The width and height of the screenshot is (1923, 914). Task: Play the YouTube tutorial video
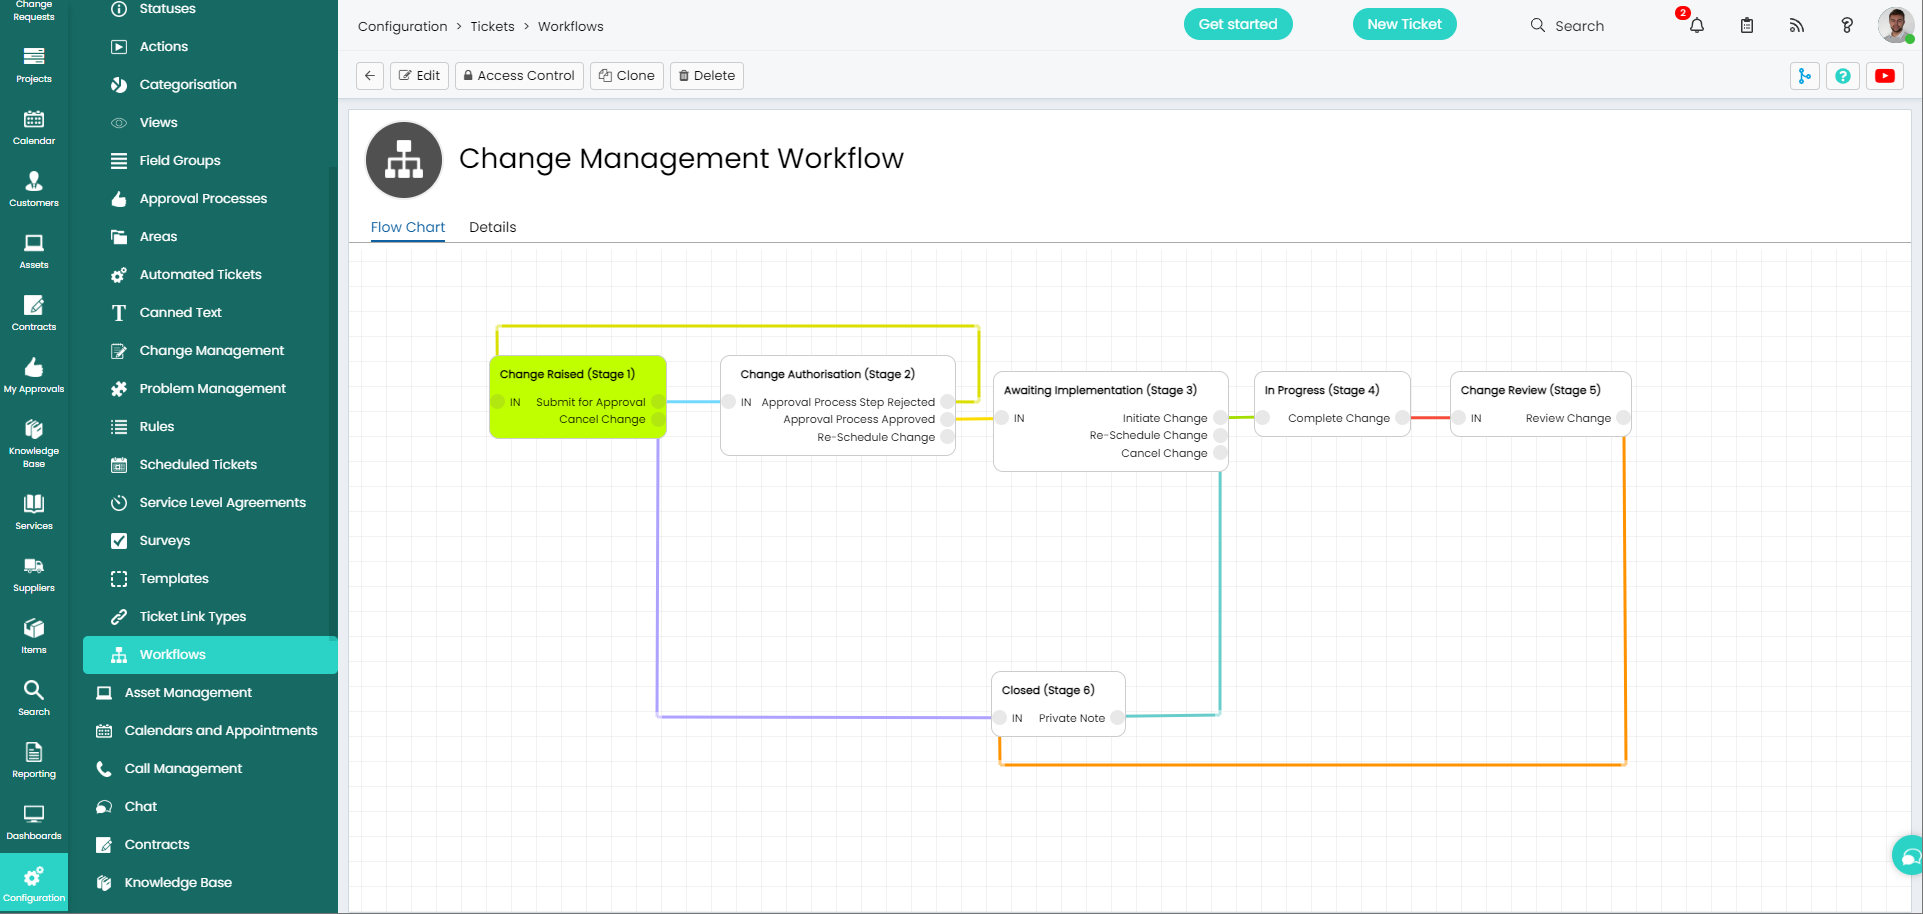coord(1884,75)
